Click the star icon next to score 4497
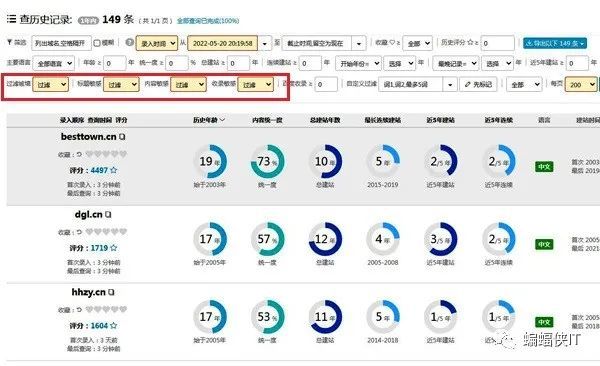This screenshot has width=600, height=366. click(114, 170)
